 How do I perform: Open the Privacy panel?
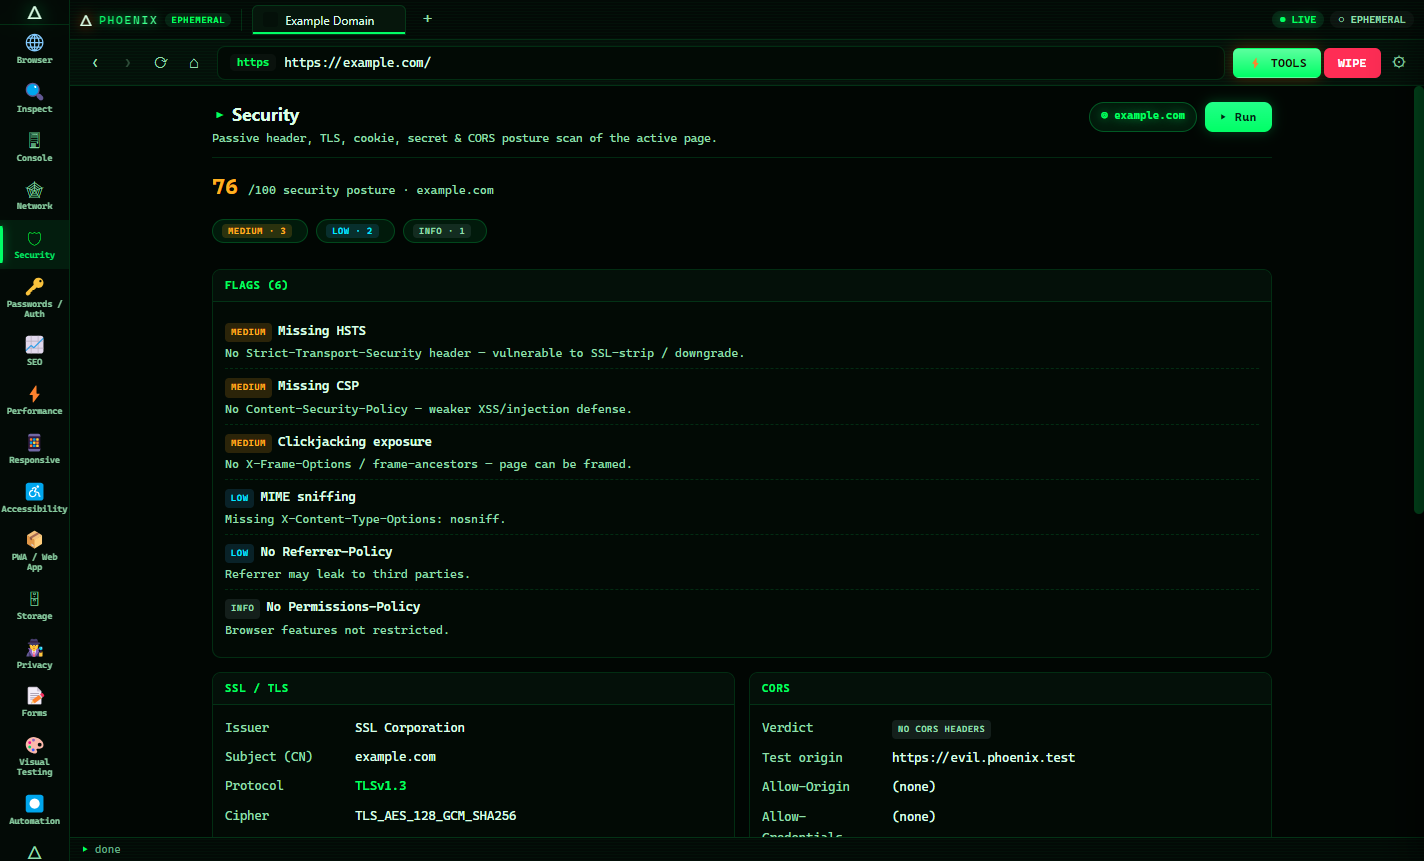[34, 654]
